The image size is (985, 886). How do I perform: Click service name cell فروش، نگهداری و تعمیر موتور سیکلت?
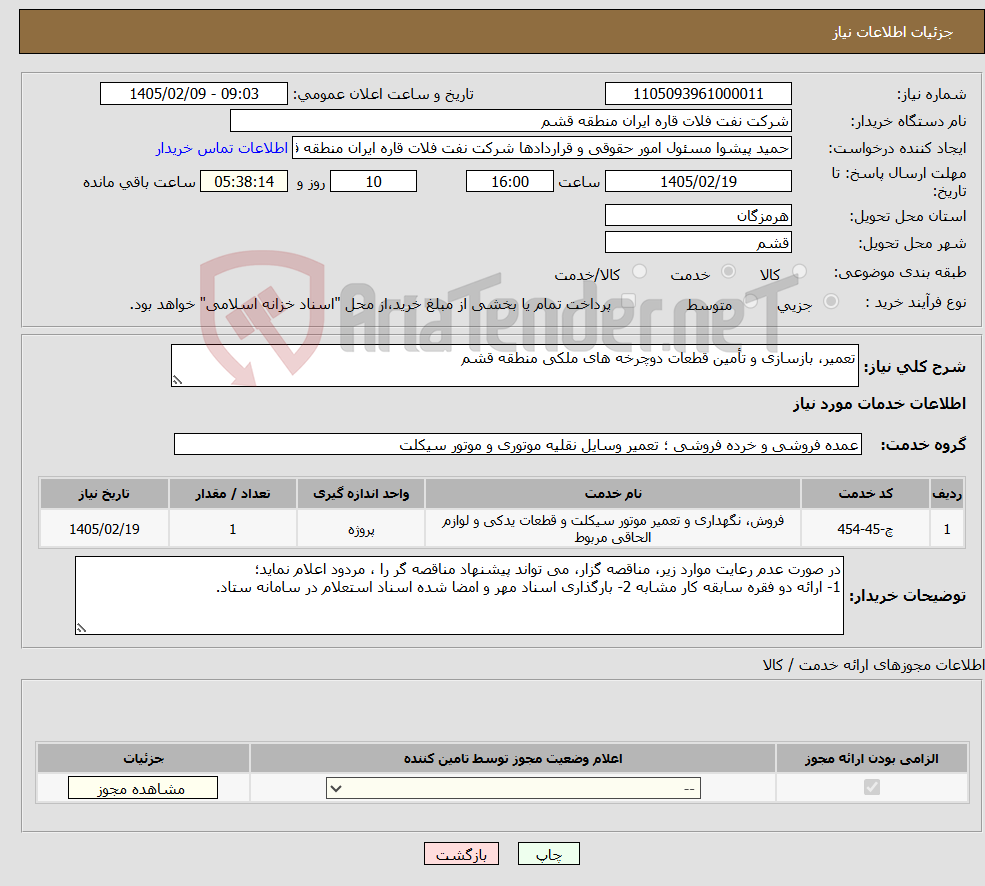(x=613, y=529)
